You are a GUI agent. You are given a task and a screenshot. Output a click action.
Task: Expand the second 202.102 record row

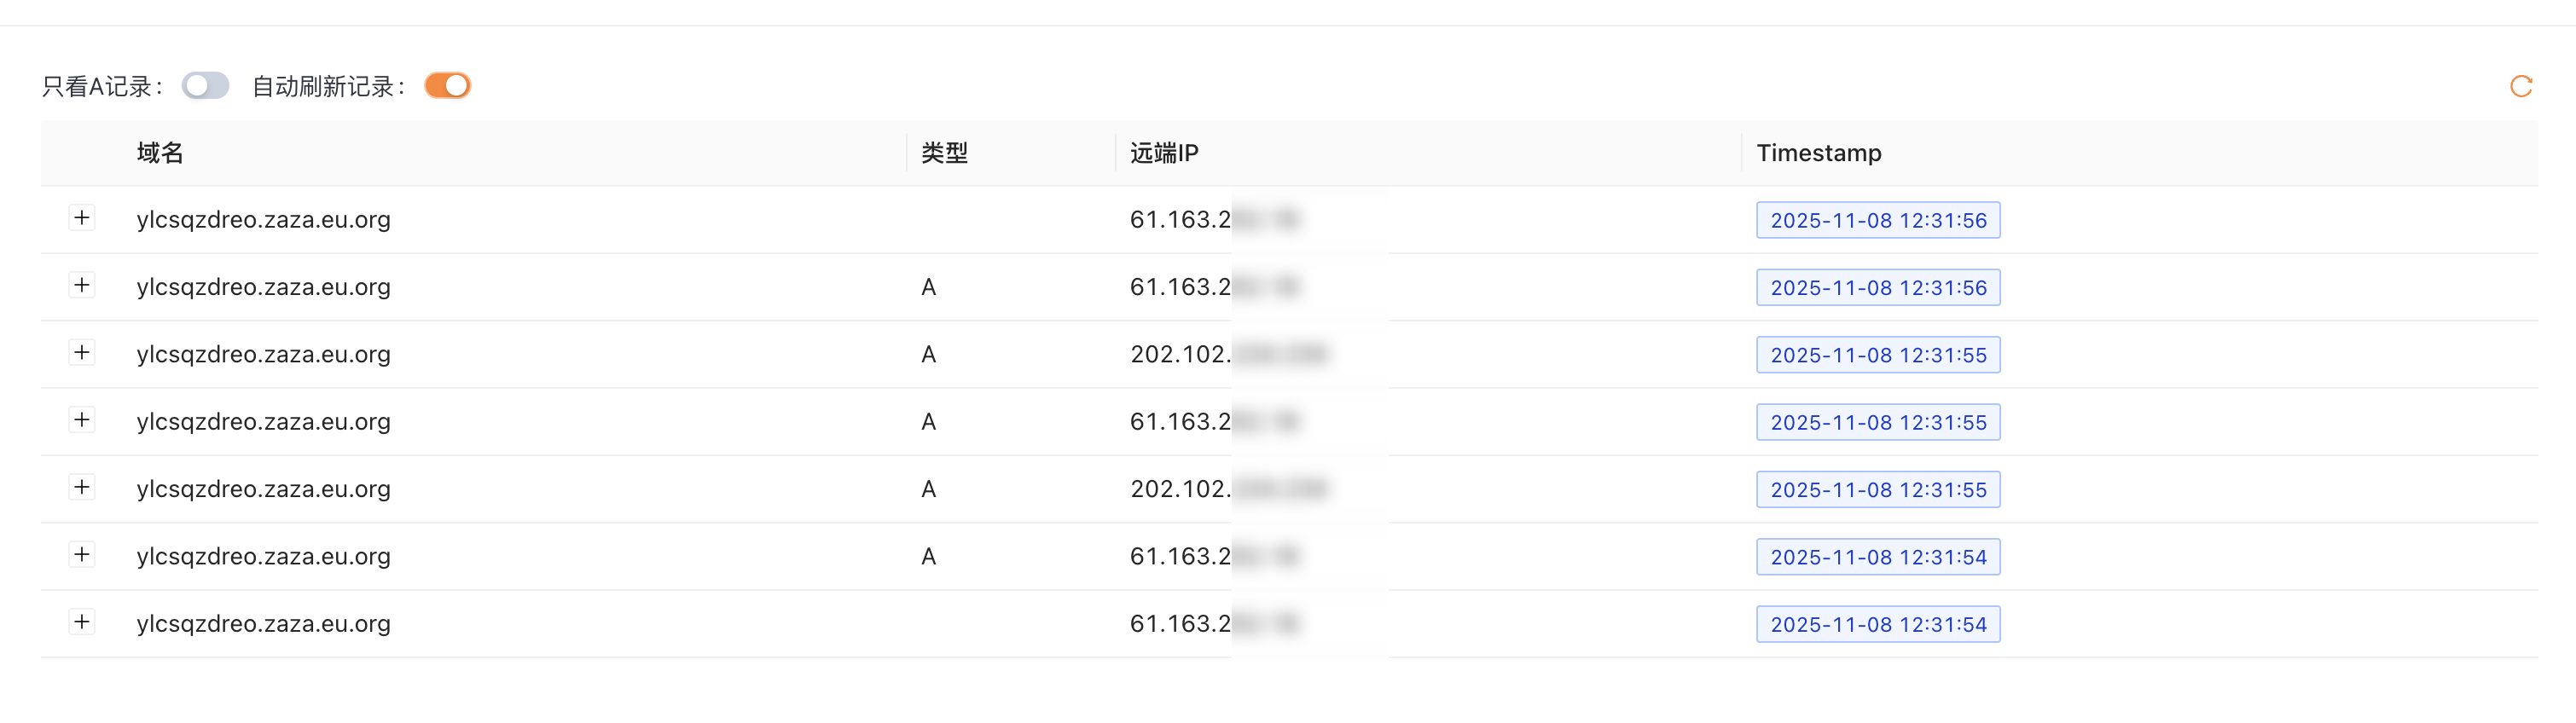coord(82,488)
